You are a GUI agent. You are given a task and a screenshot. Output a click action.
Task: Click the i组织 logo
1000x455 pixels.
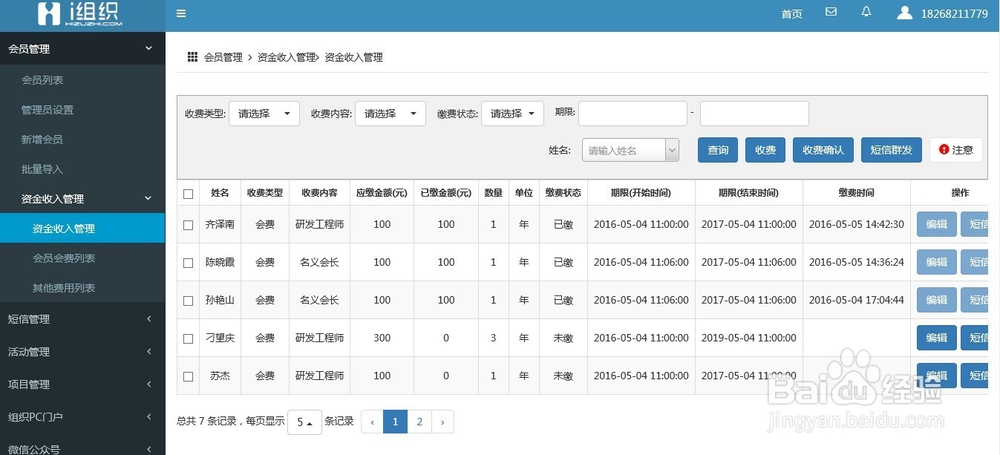[79, 13]
